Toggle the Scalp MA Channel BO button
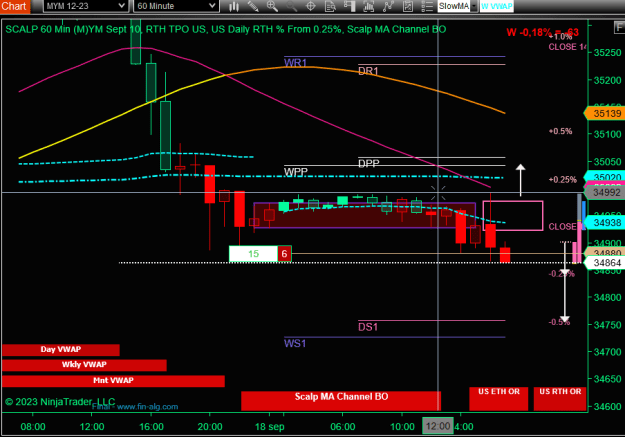The image size is (625, 437). pos(341,400)
